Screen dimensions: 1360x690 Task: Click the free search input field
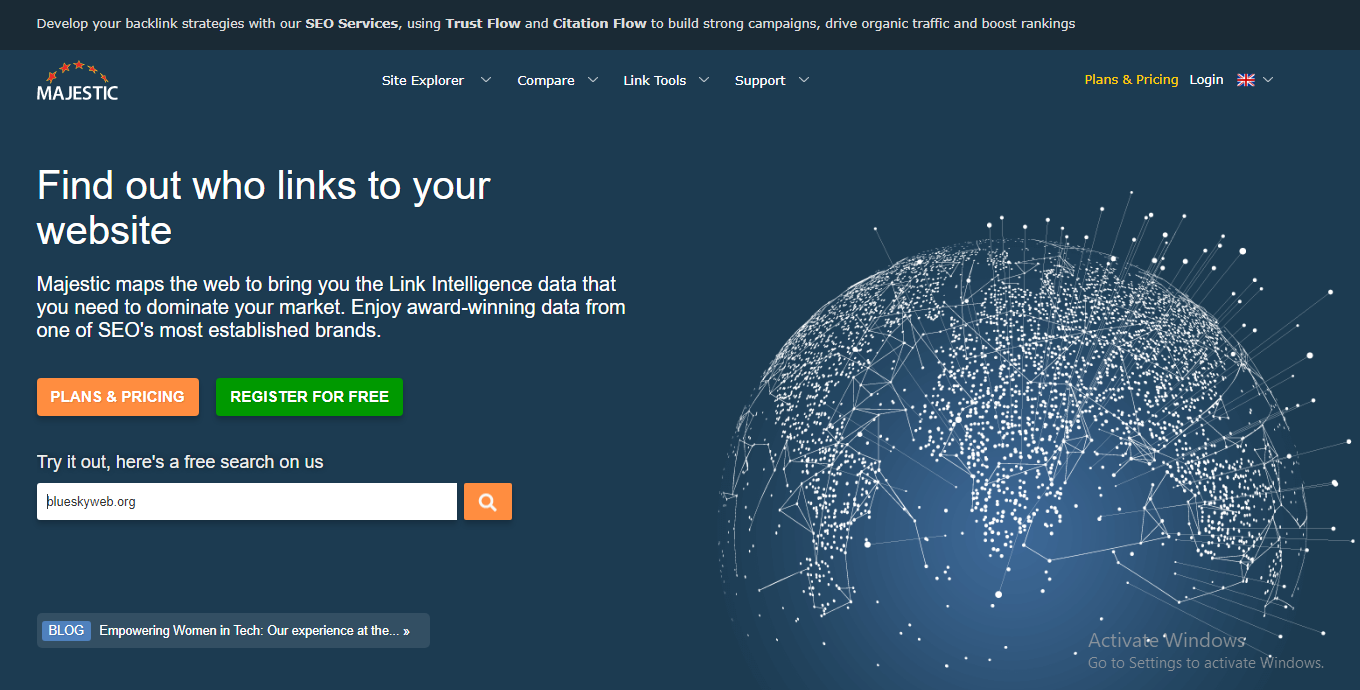click(x=247, y=502)
